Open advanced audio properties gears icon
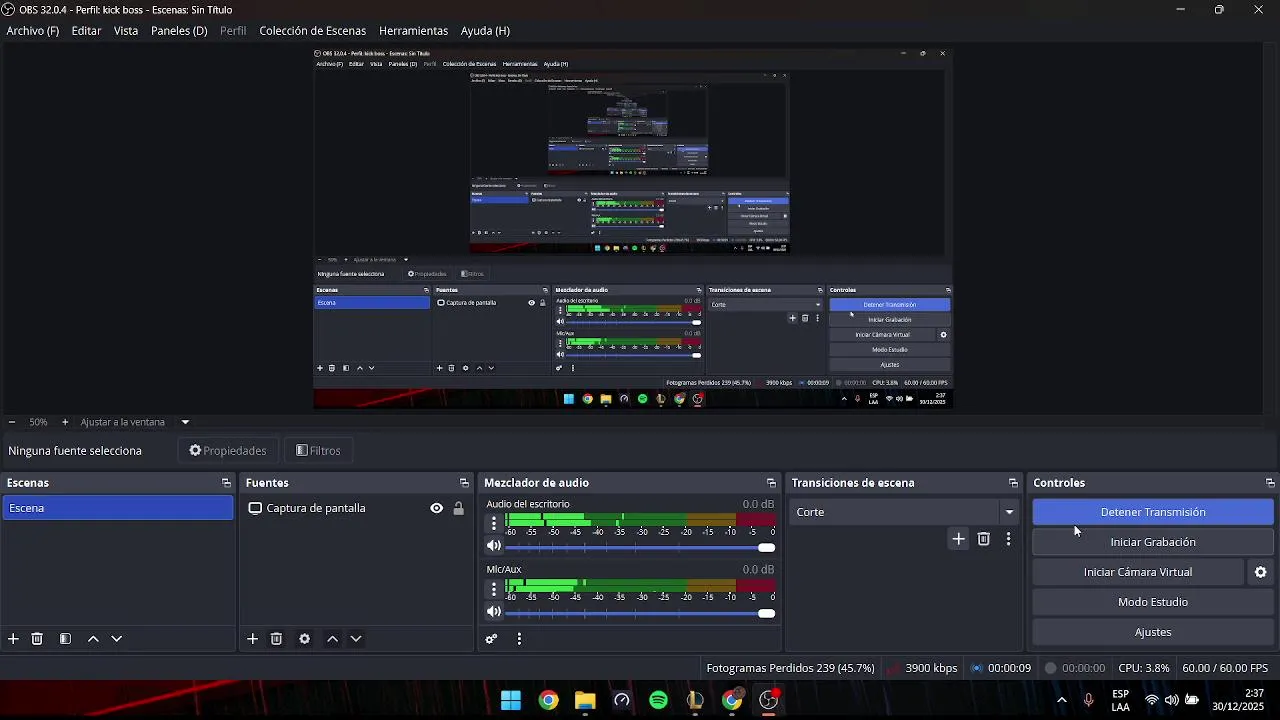Screen dimensions: 1280x720 (x=491, y=639)
